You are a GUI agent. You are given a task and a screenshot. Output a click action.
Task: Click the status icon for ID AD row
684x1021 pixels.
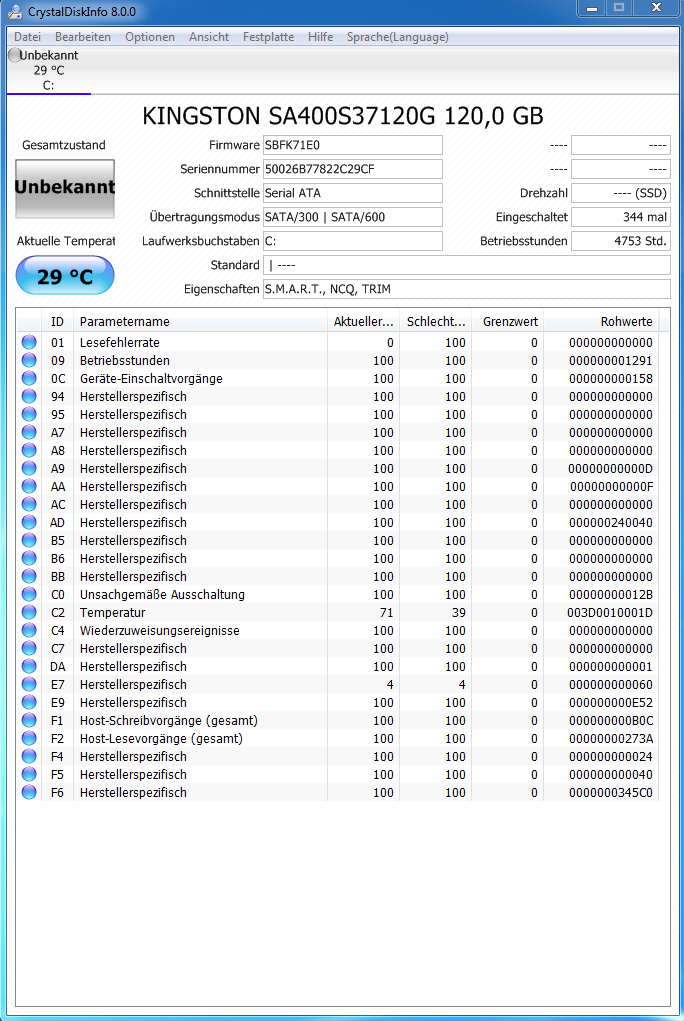[x=29, y=522]
